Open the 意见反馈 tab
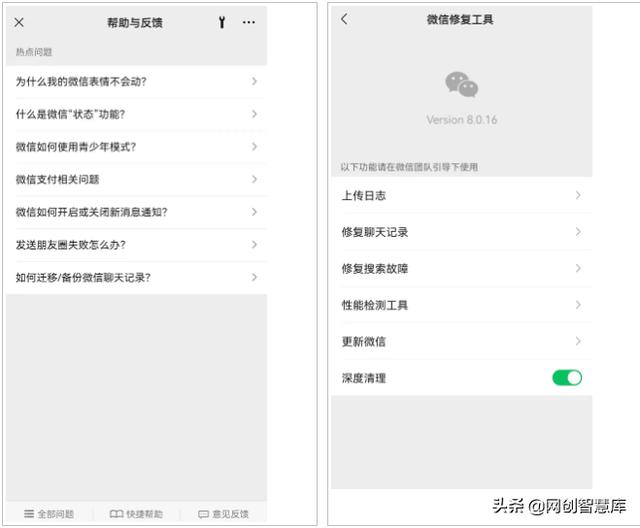 223,514
